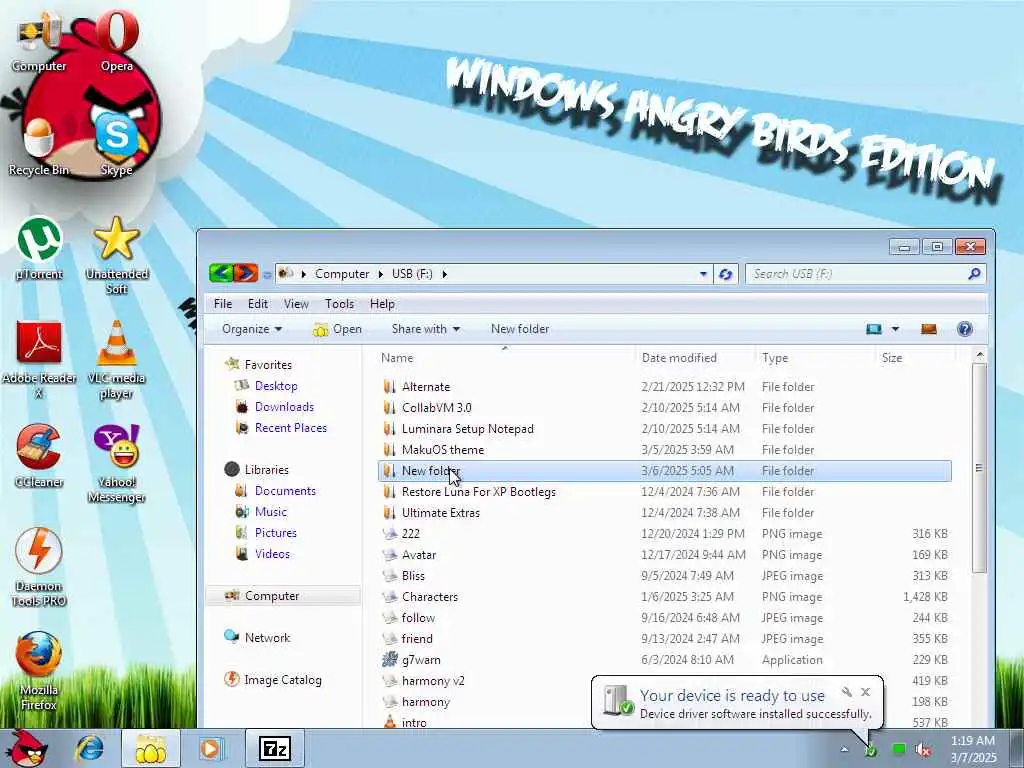Open Explorer help question mark
This screenshot has height=768, width=1024.
point(965,329)
